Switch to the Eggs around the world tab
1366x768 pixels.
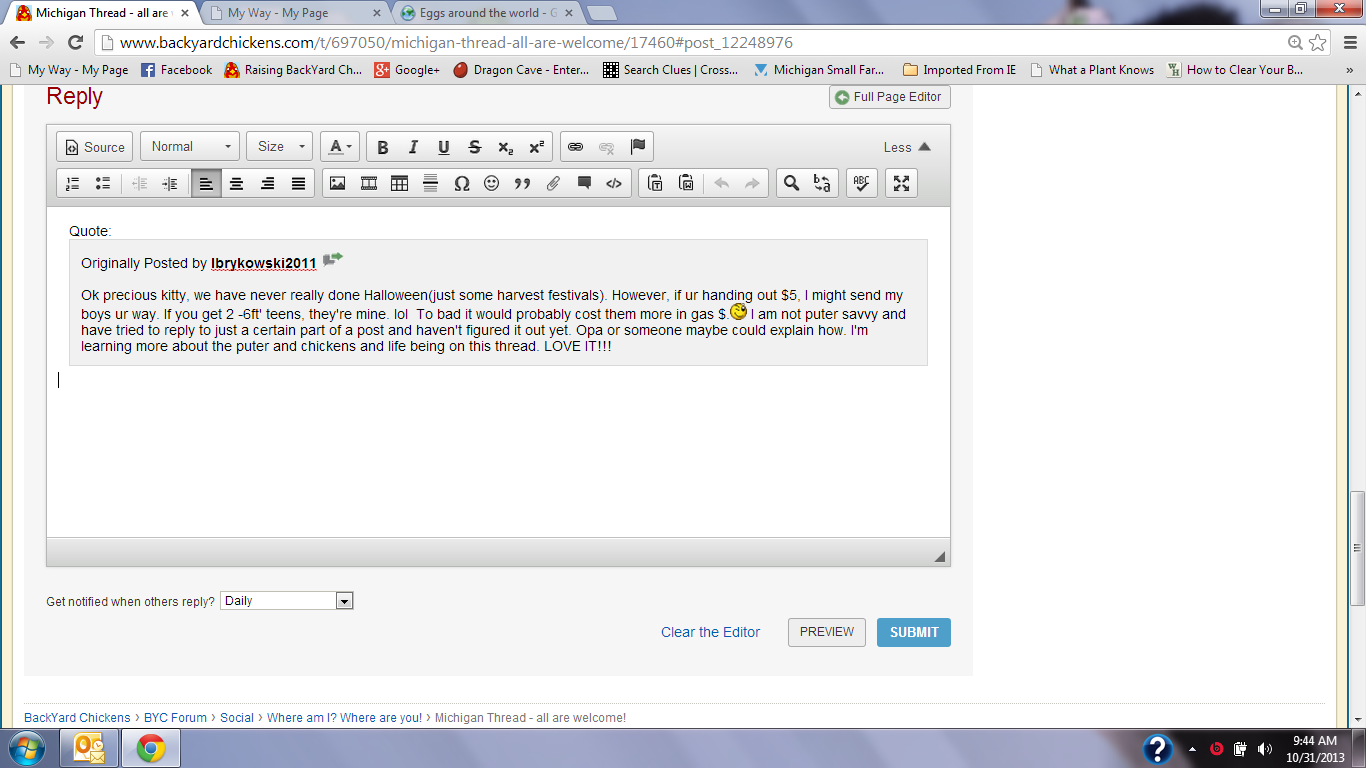pos(487,13)
